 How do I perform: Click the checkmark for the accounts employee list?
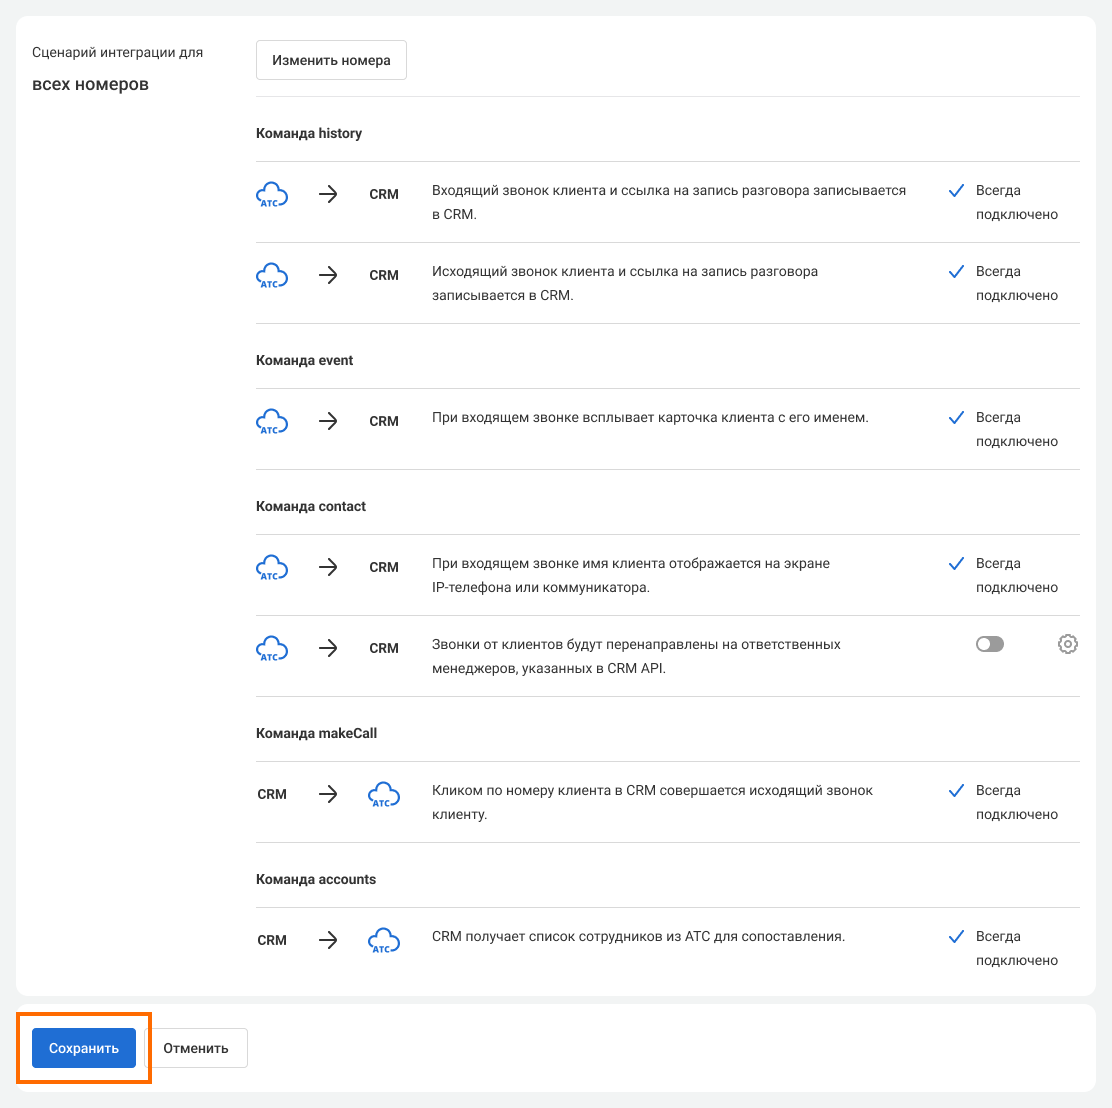click(956, 936)
